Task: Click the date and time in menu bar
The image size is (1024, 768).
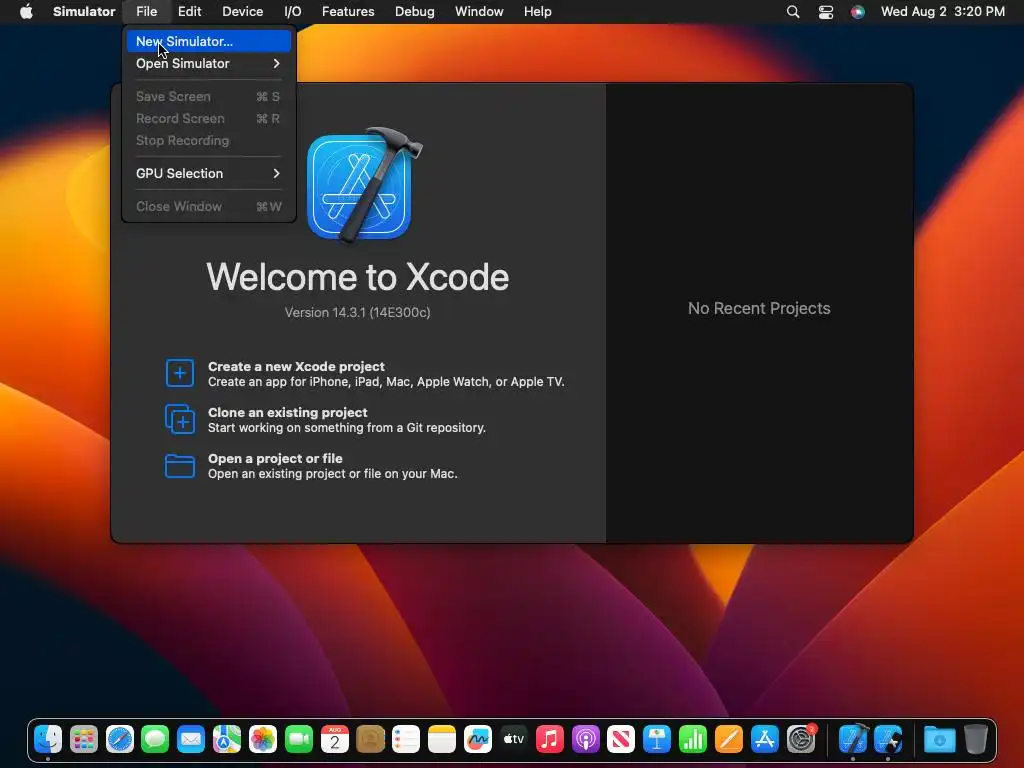Action: [x=942, y=12]
